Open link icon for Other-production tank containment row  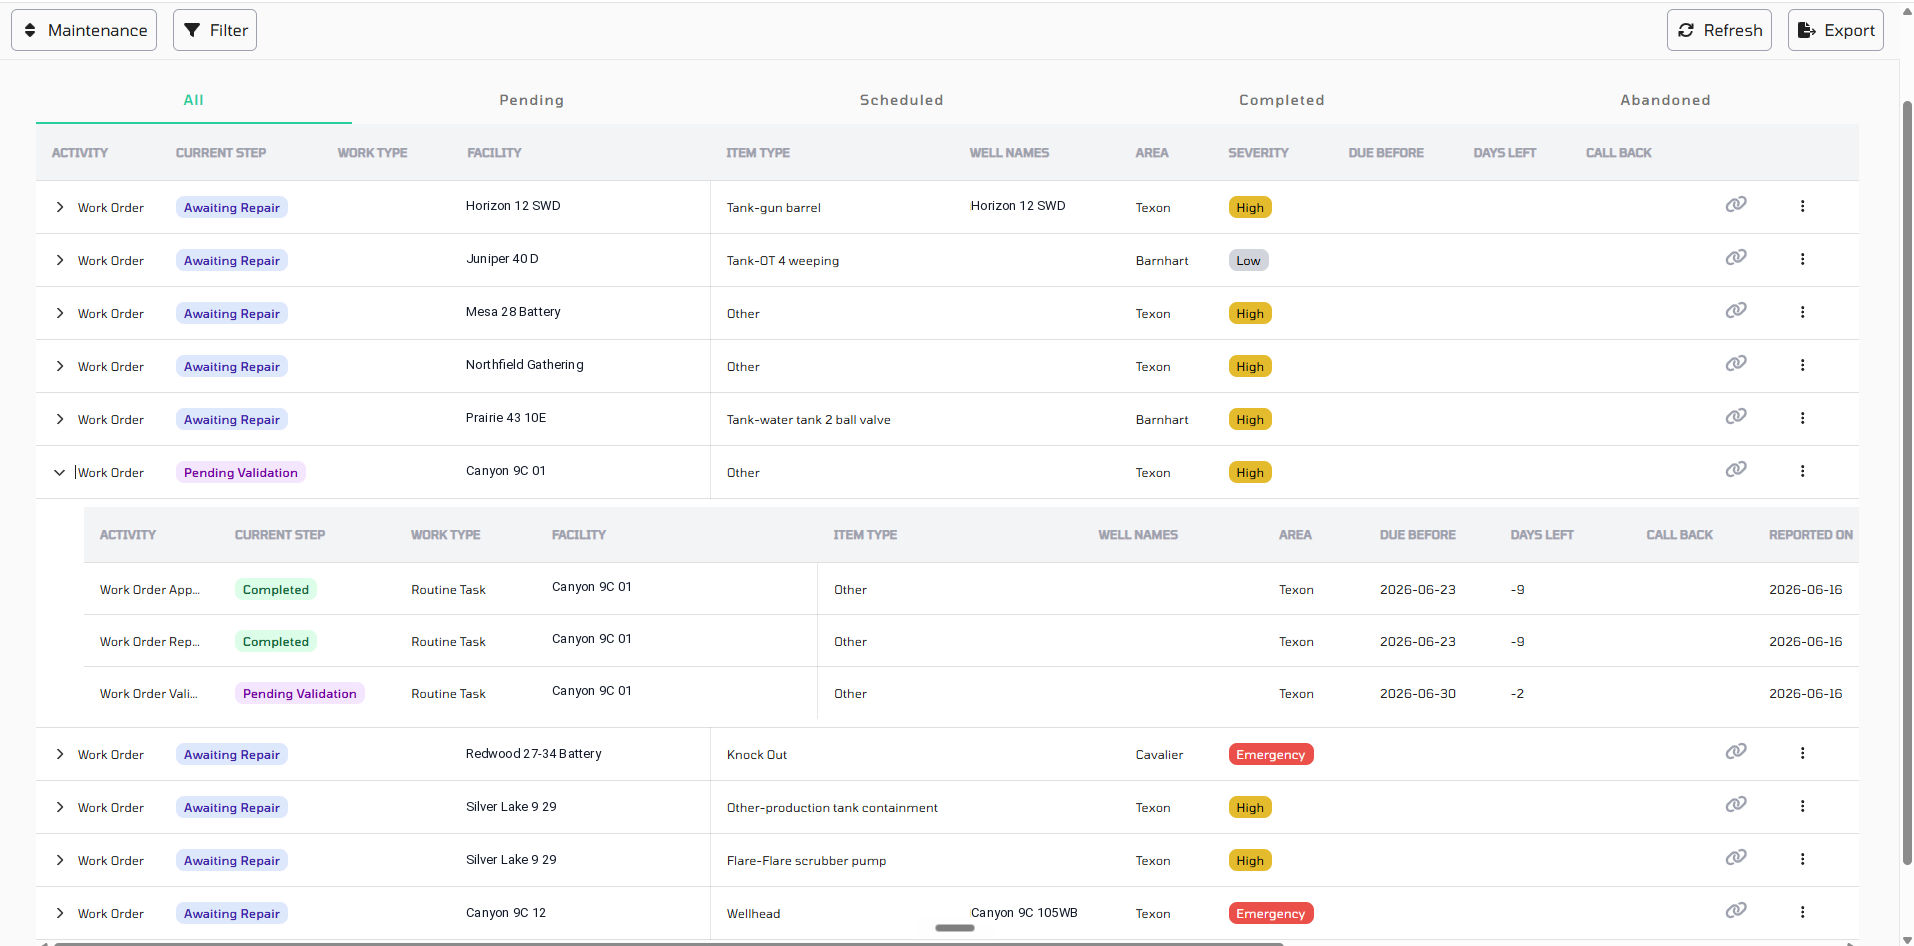coord(1736,804)
